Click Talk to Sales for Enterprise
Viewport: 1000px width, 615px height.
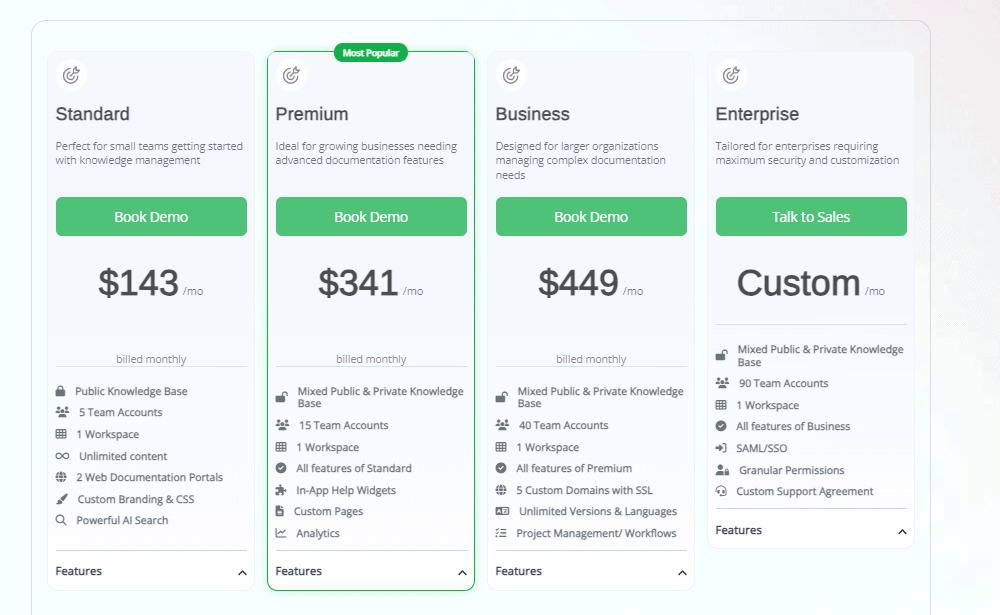click(x=811, y=216)
